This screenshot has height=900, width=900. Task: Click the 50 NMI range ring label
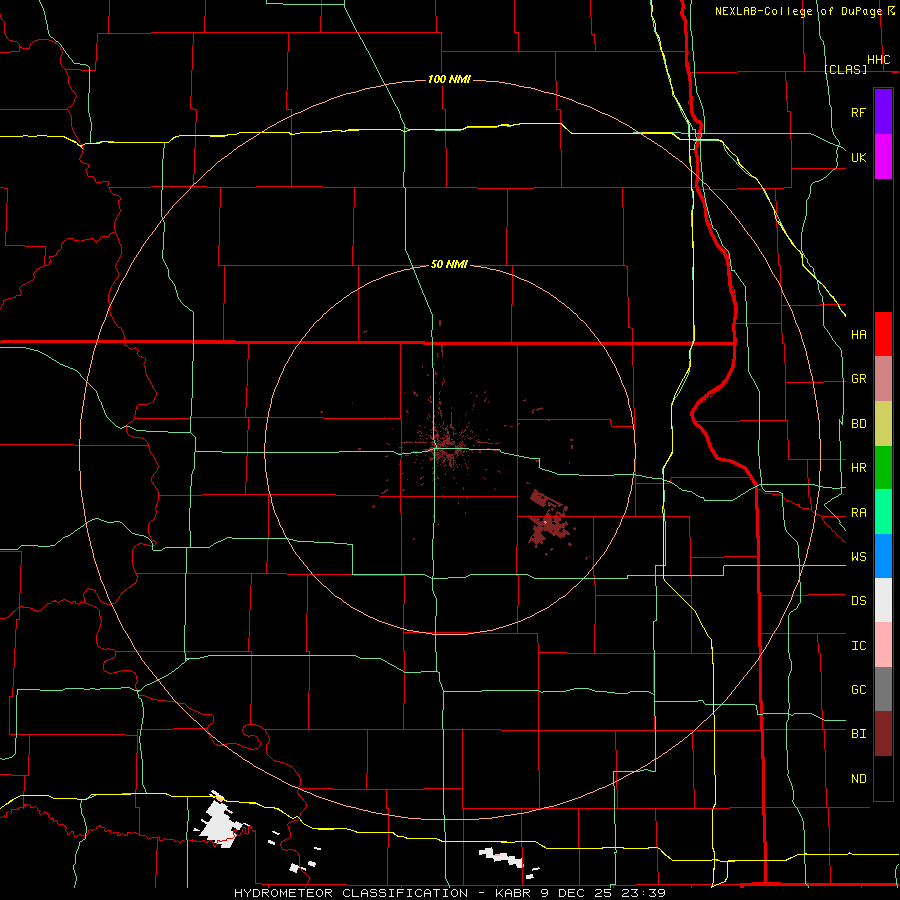coord(449,264)
